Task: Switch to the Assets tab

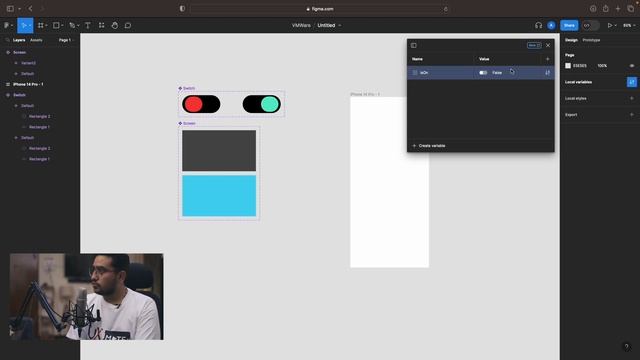Action: click(x=36, y=40)
